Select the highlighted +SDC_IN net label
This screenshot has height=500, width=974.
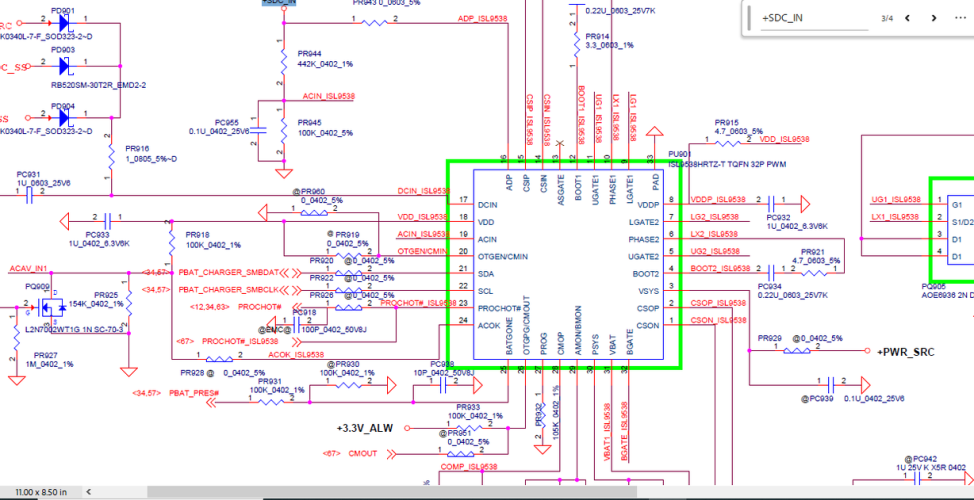pos(278,2)
